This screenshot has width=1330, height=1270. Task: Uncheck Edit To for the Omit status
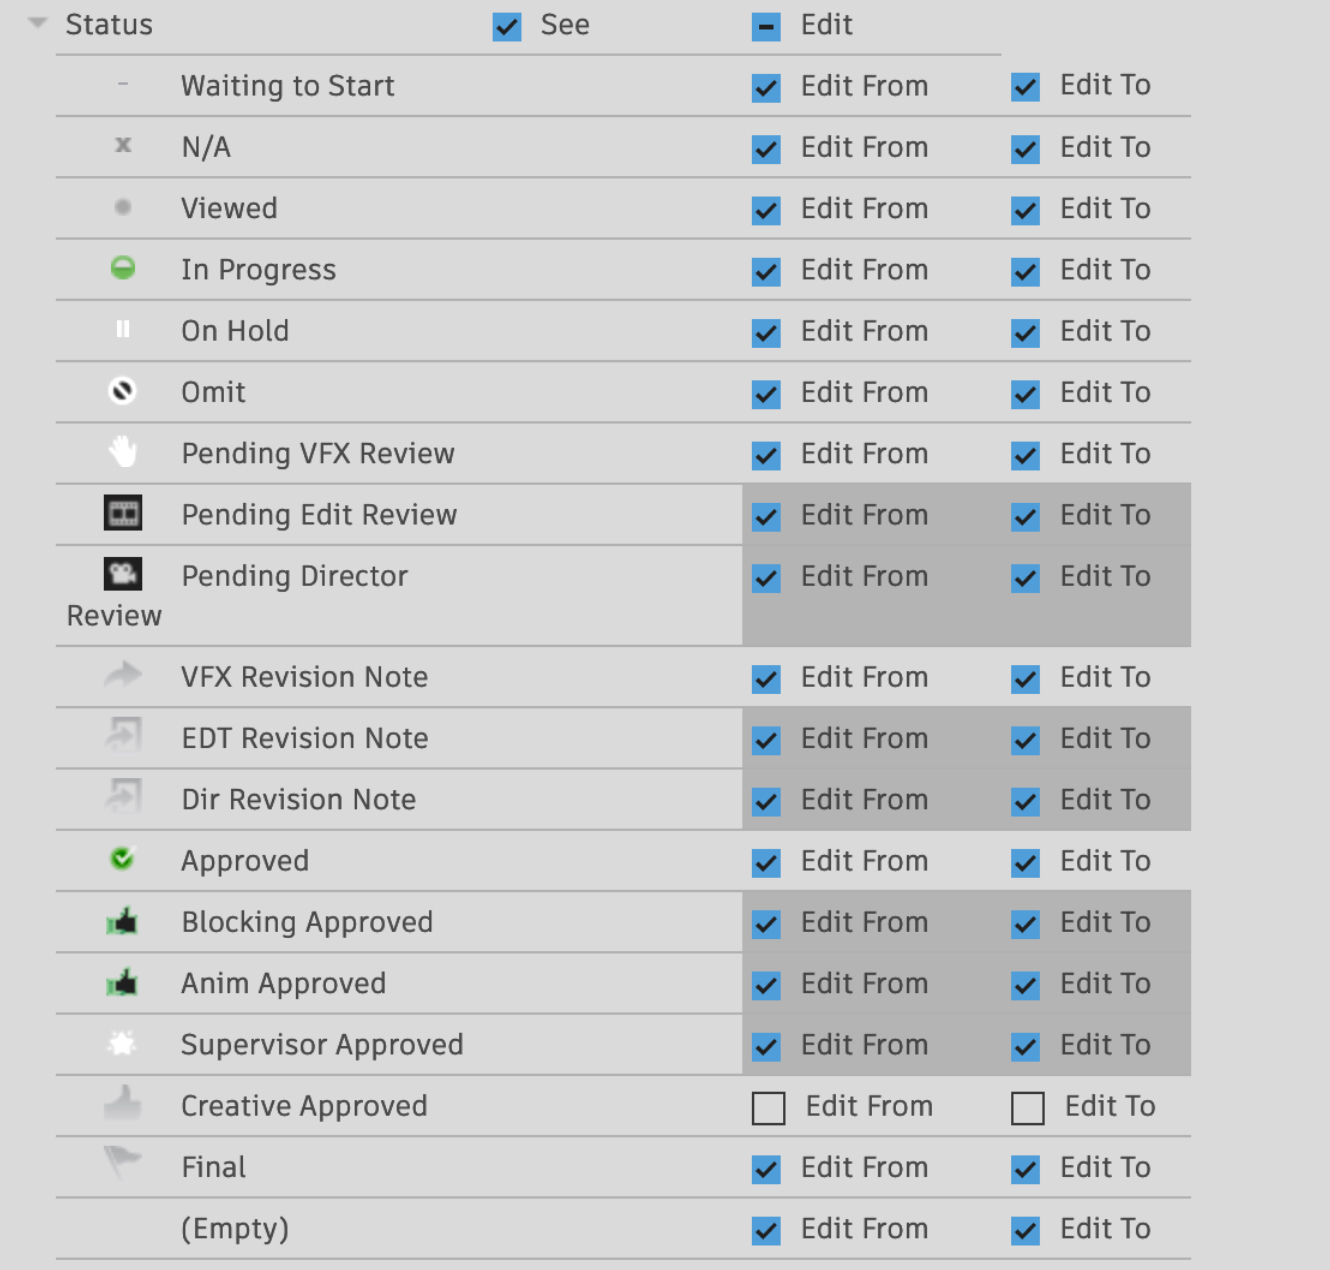click(x=1025, y=394)
